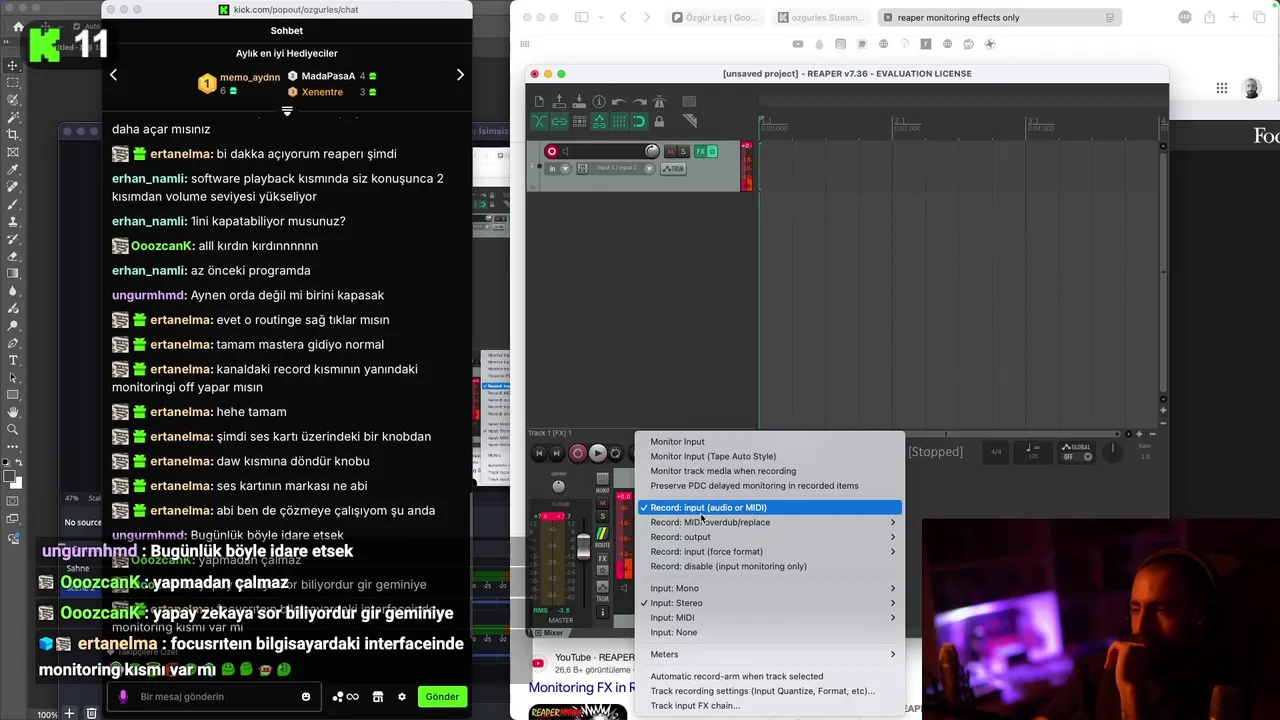Viewport: 1280px width, 720px height.
Task: Click Gönder send button in chat
Action: [442, 697]
